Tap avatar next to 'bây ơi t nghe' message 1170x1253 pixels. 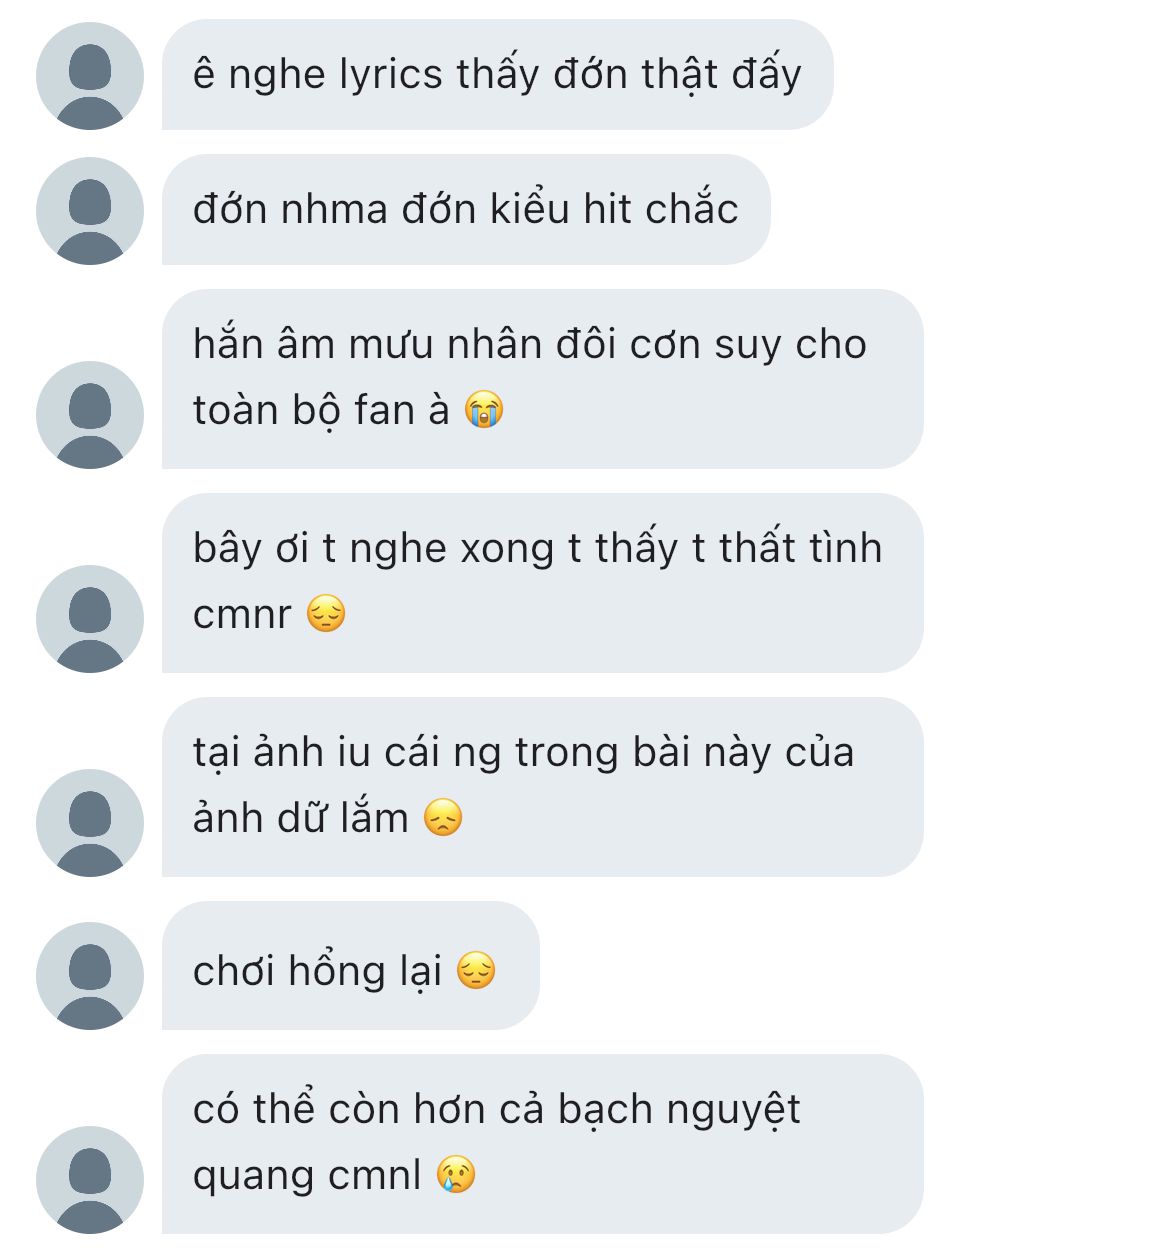90,619
